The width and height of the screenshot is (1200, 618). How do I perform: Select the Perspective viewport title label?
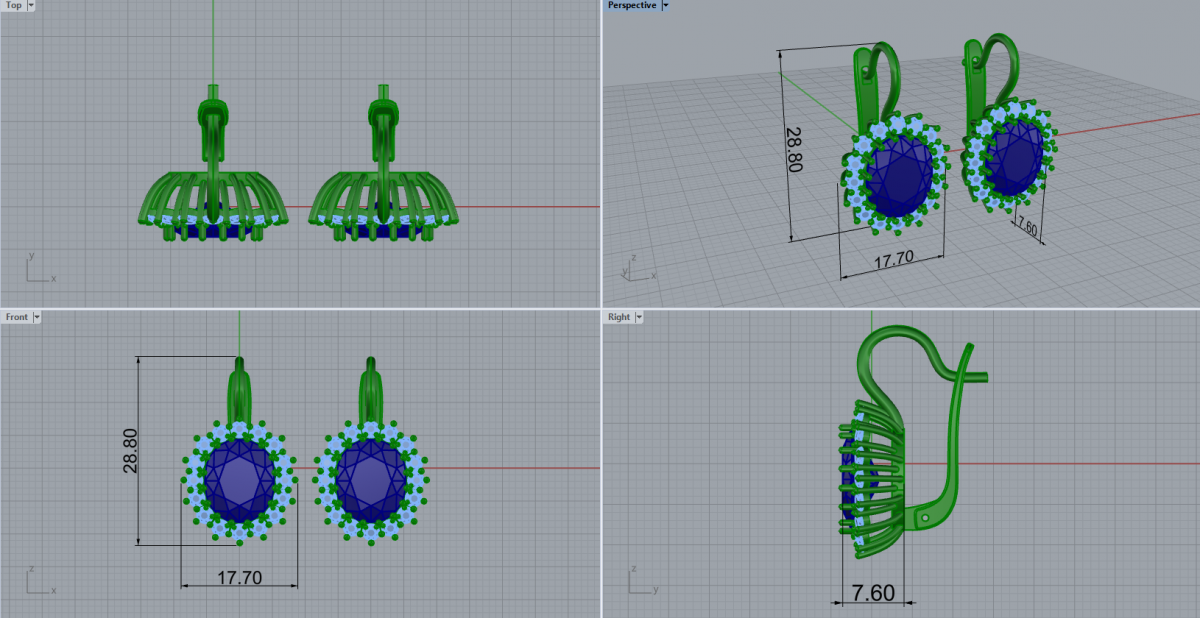coord(633,5)
